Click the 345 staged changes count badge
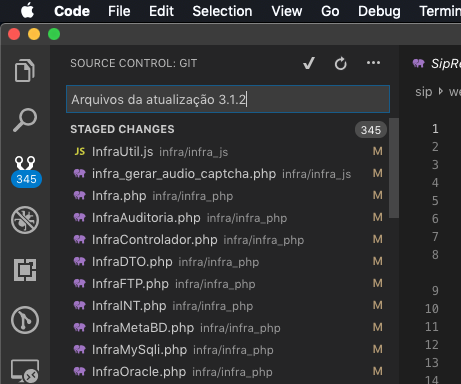 point(371,130)
